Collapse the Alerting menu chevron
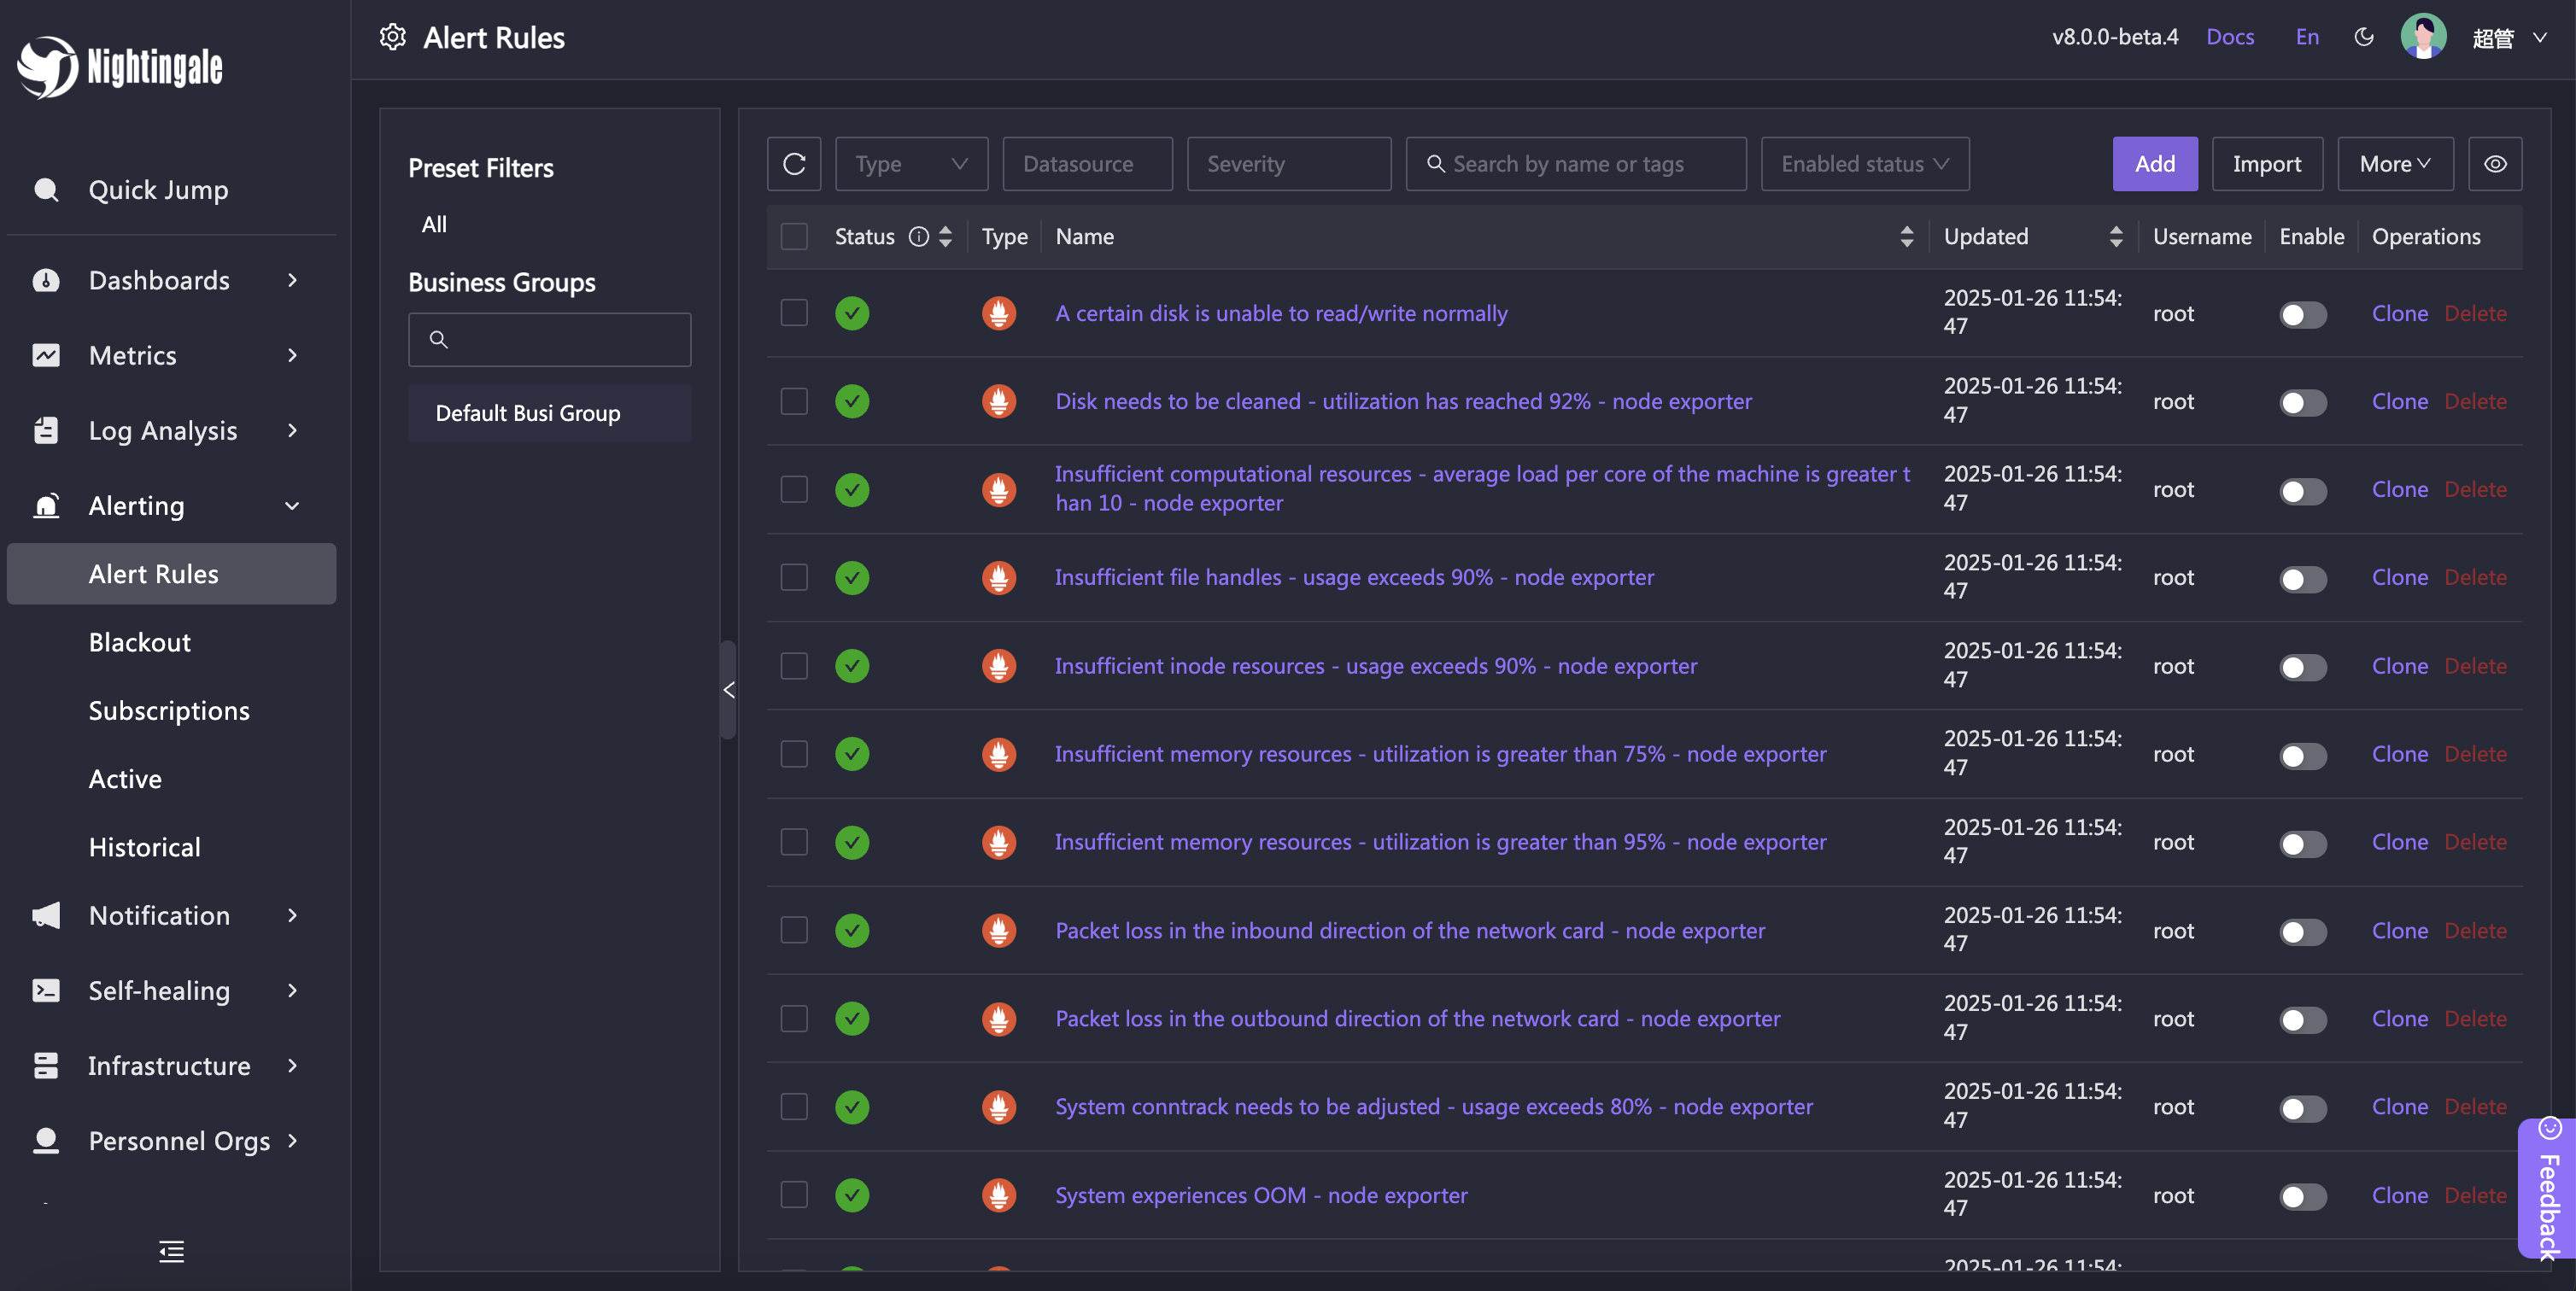This screenshot has width=2576, height=1291. click(292, 505)
